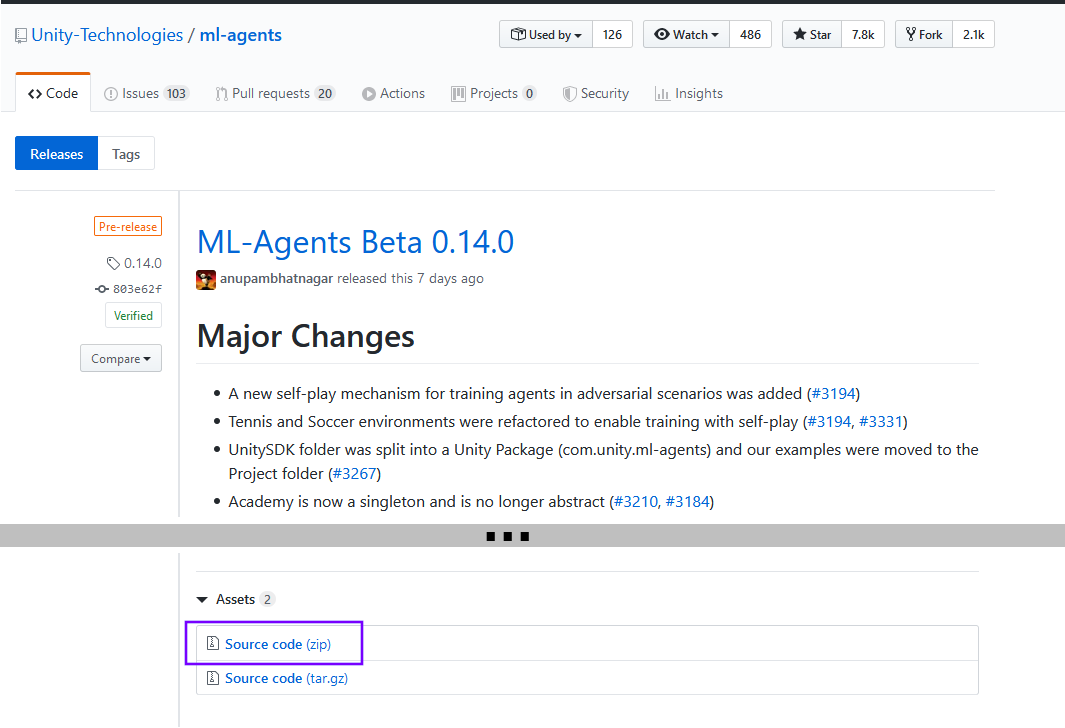Click the 2.1k forks count
The height and width of the screenshot is (728, 1065).
tap(973, 34)
